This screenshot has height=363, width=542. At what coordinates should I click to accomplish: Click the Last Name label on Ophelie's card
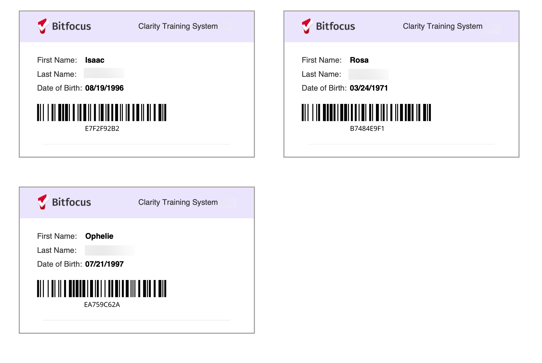[x=57, y=250]
